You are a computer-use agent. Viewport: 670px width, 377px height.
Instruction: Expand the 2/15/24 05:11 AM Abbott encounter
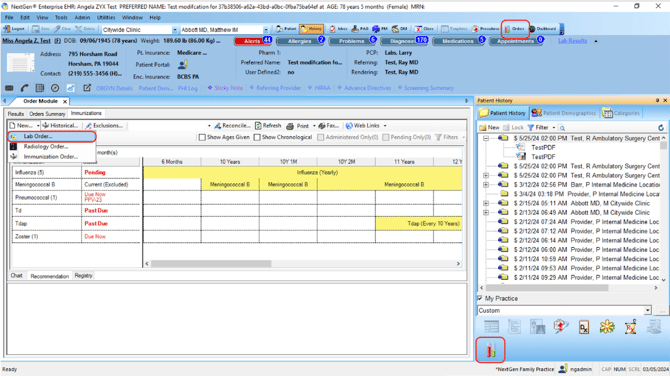[486, 203]
